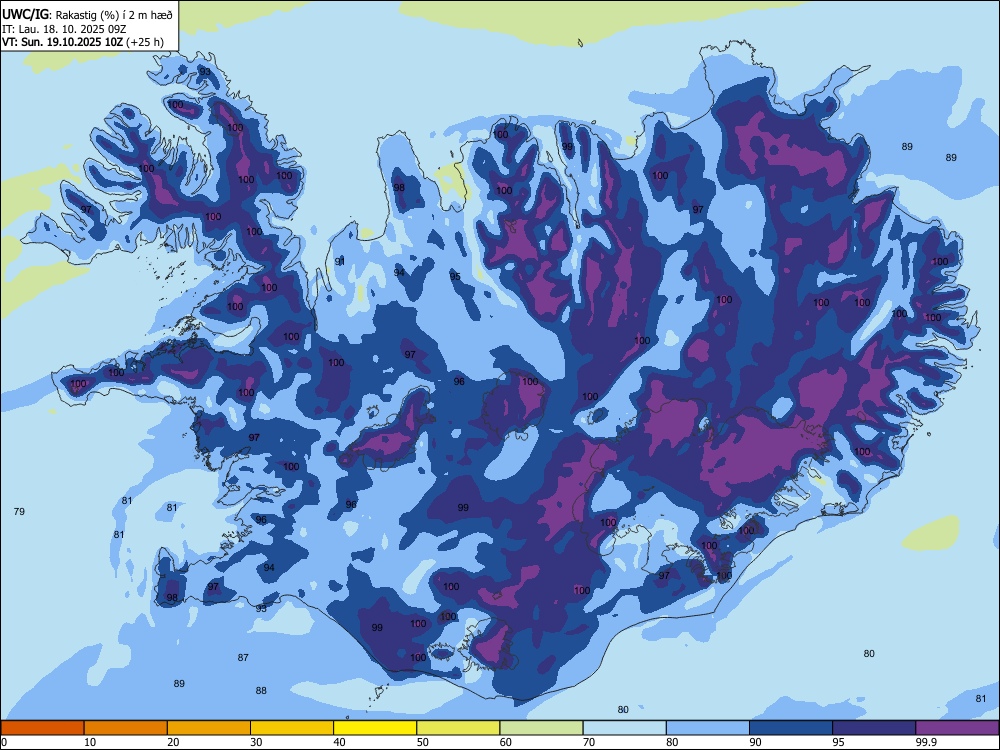Select the purple above-99.9 legend swatch
1000x750 pixels.
[x=957, y=728]
